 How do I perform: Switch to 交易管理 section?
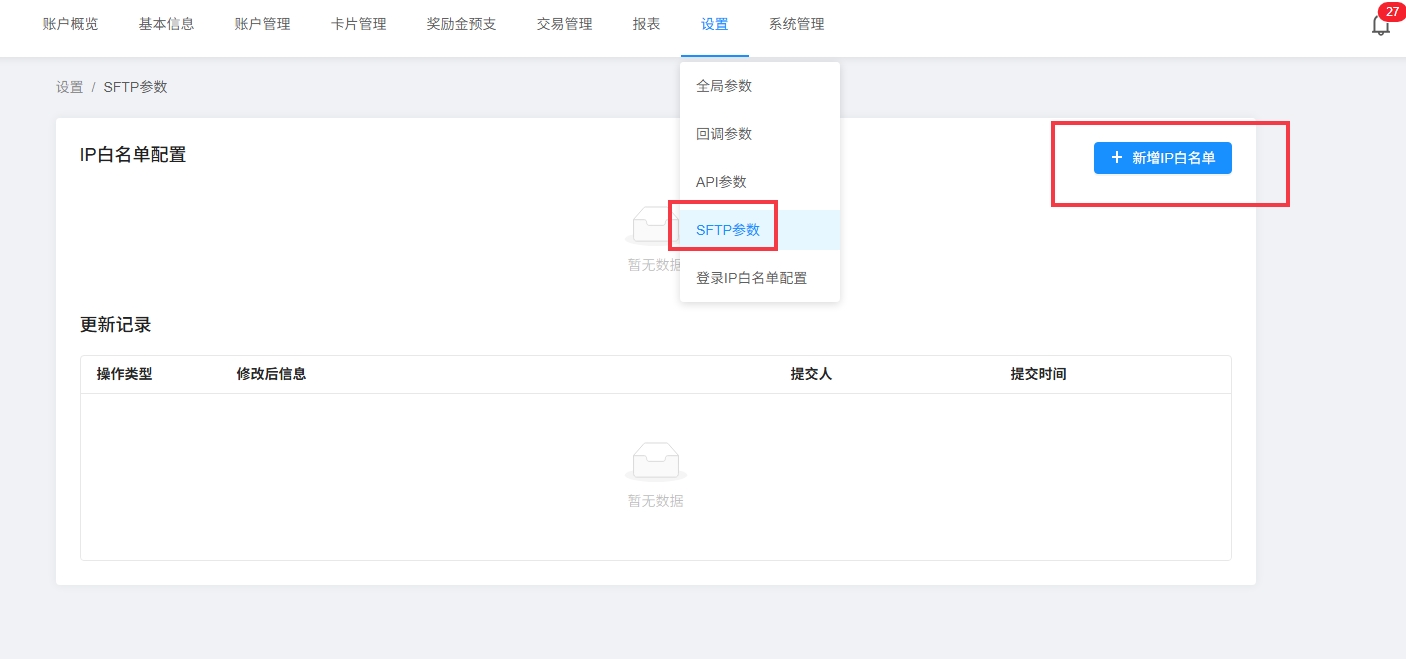[564, 24]
